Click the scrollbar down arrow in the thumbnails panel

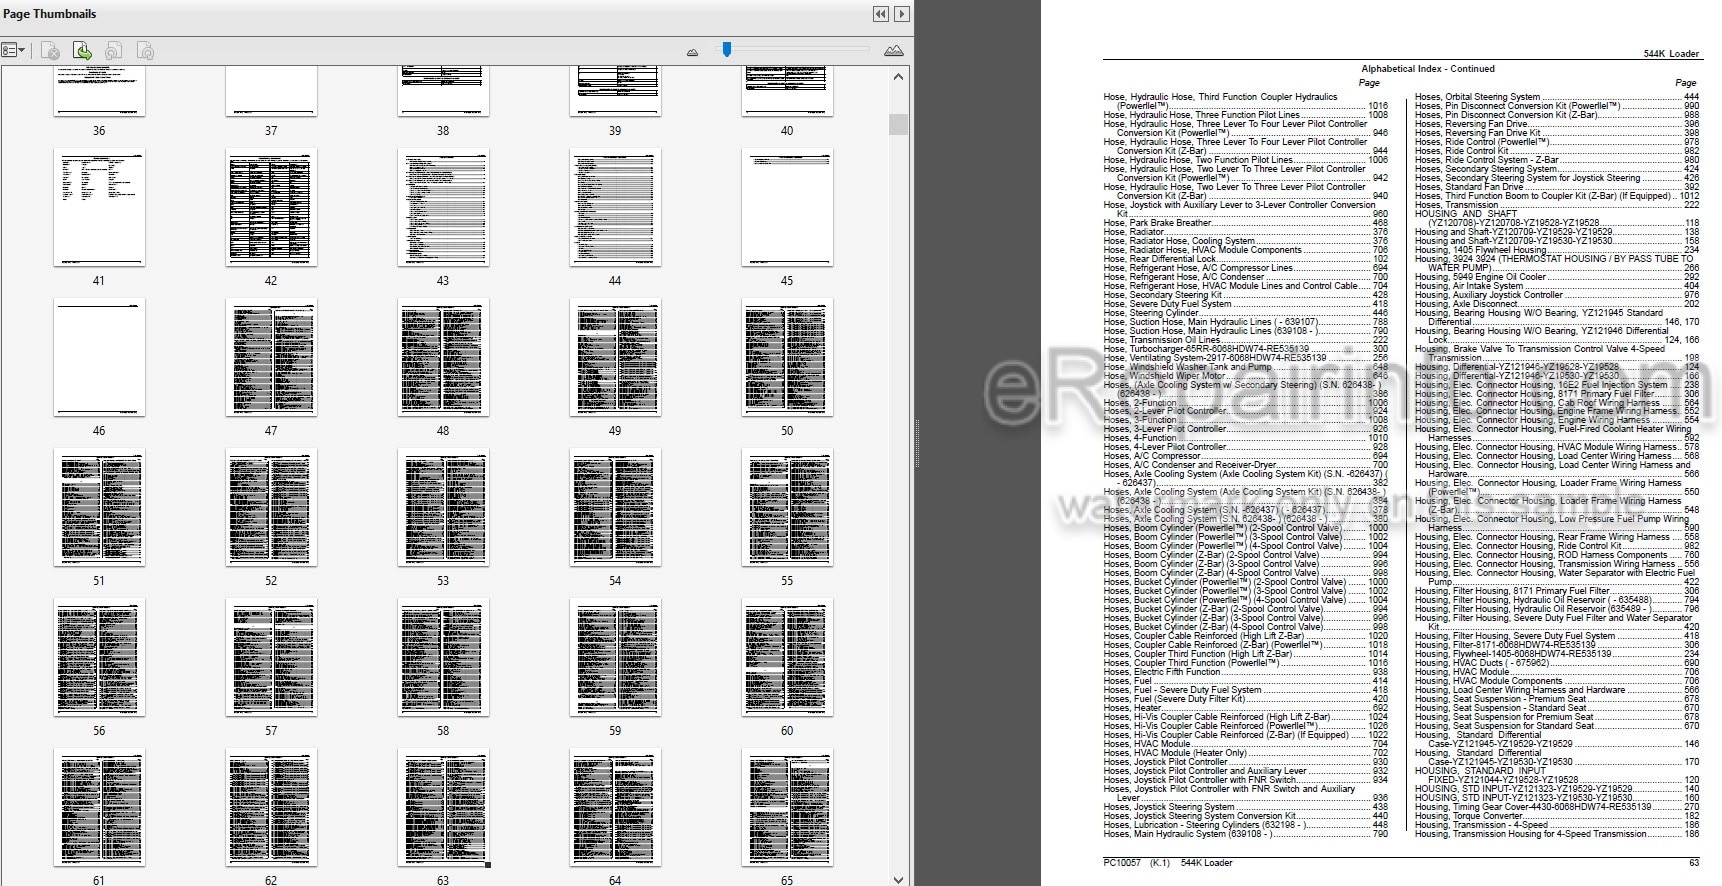(x=898, y=879)
